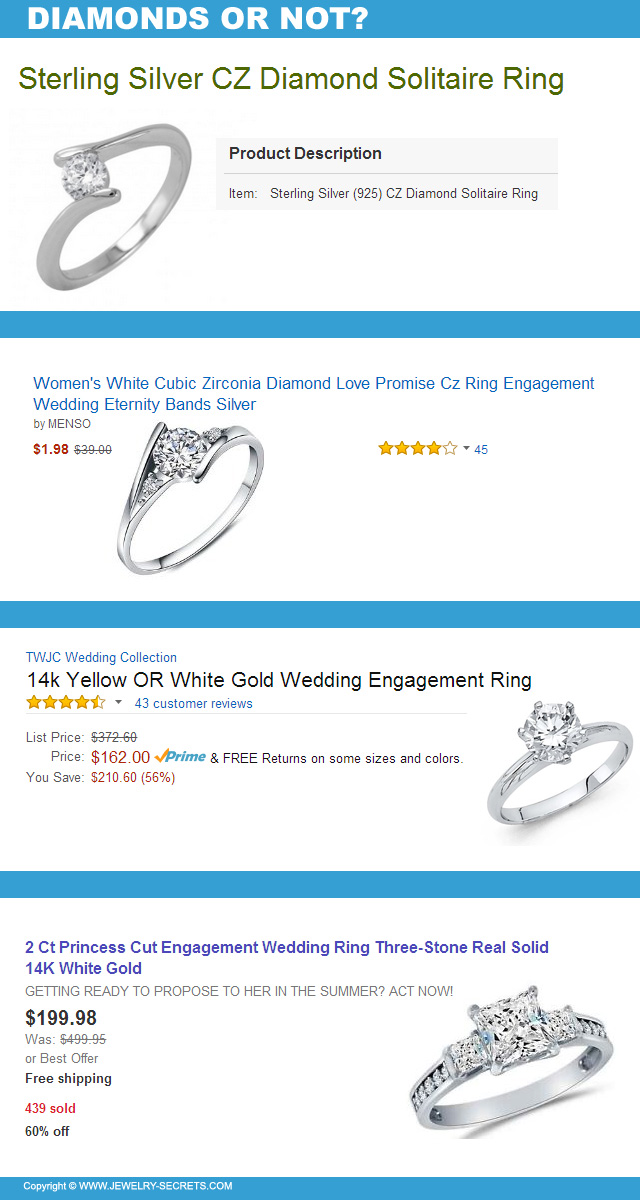Click the MENSO brand name
Image resolution: width=640 pixels, height=1200 pixels.
(x=69, y=424)
